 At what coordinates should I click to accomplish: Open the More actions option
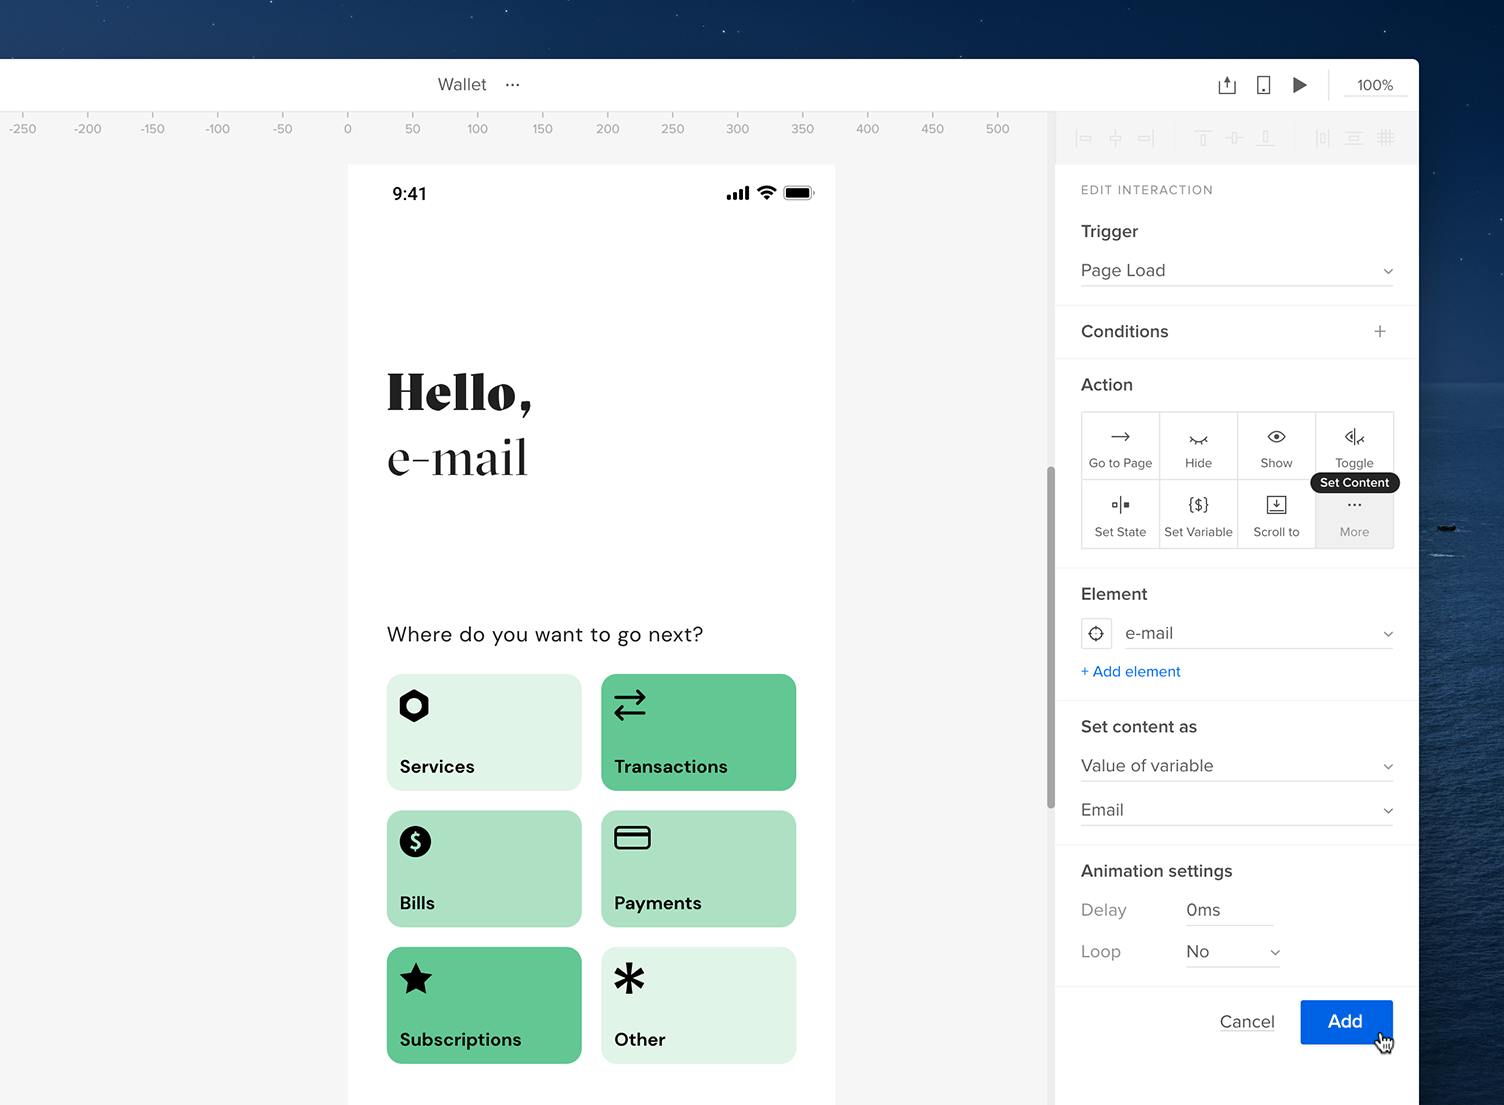(x=1354, y=514)
